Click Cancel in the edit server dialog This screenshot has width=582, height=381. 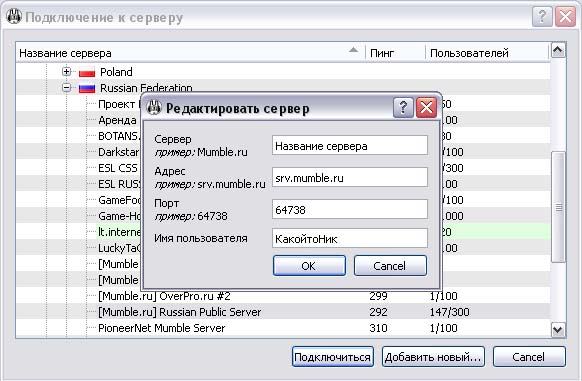390,266
